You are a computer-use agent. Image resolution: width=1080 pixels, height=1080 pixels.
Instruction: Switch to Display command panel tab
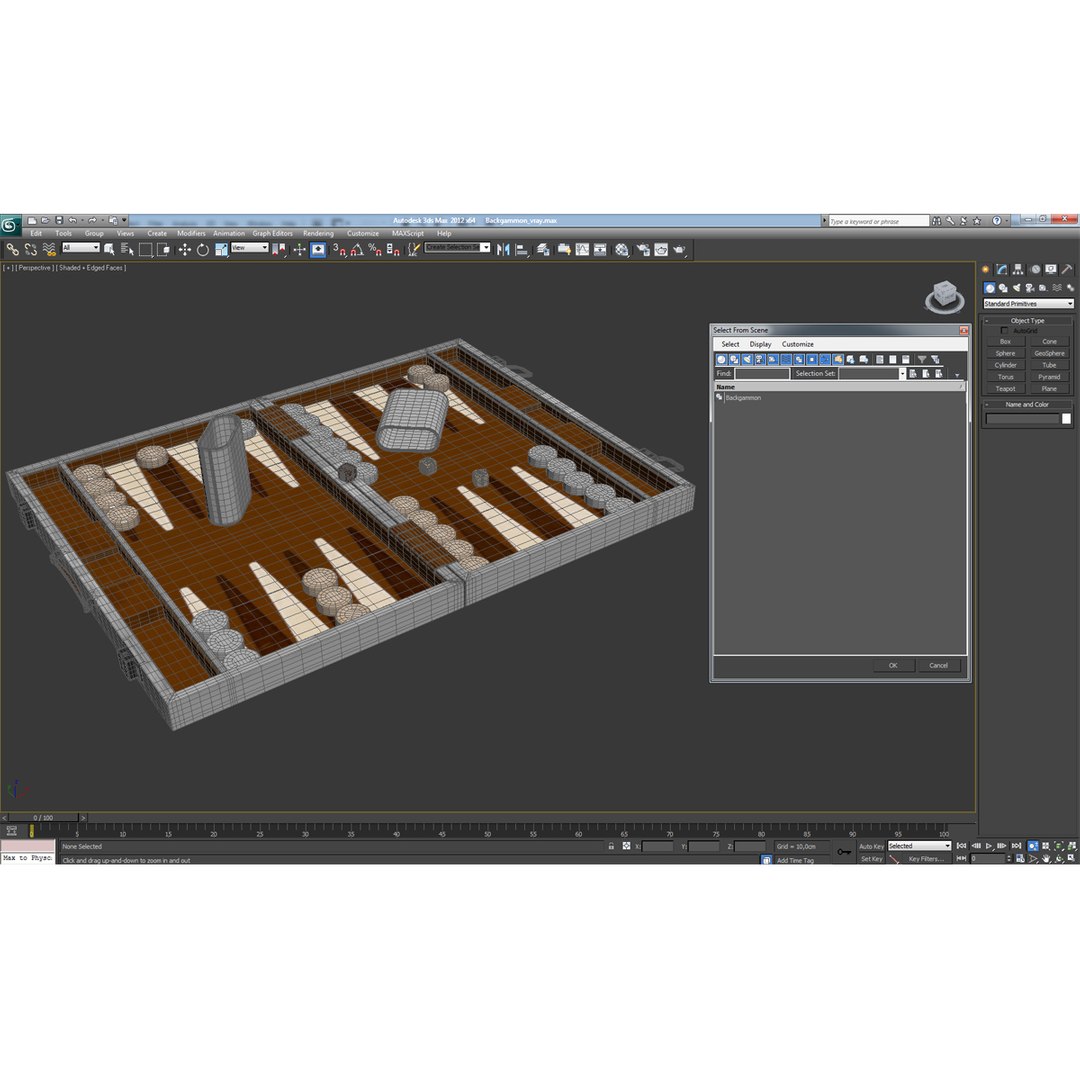tap(1050, 269)
